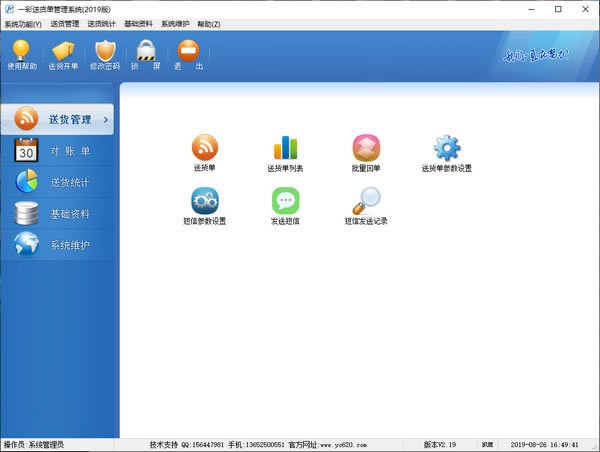Open the 系统功能(Y) menu
Screen dimensions: 600x452
[23, 23]
